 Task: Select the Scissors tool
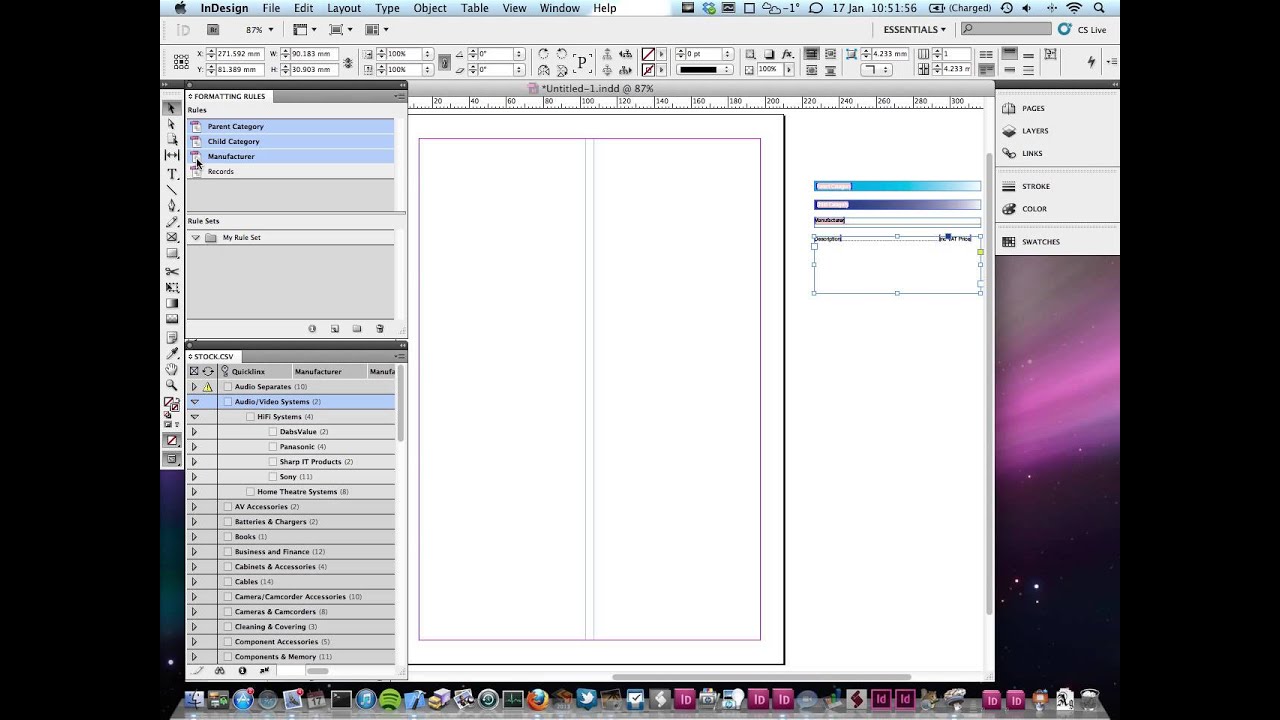pyautogui.click(x=171, y=271)
